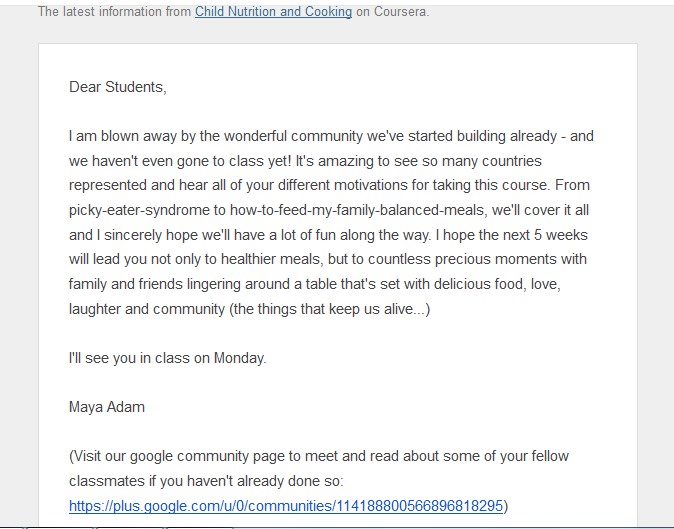Screen dimensions: 674x529
Task: Click "we haven't even gone to class" text
Action: (x=200, y=161)
